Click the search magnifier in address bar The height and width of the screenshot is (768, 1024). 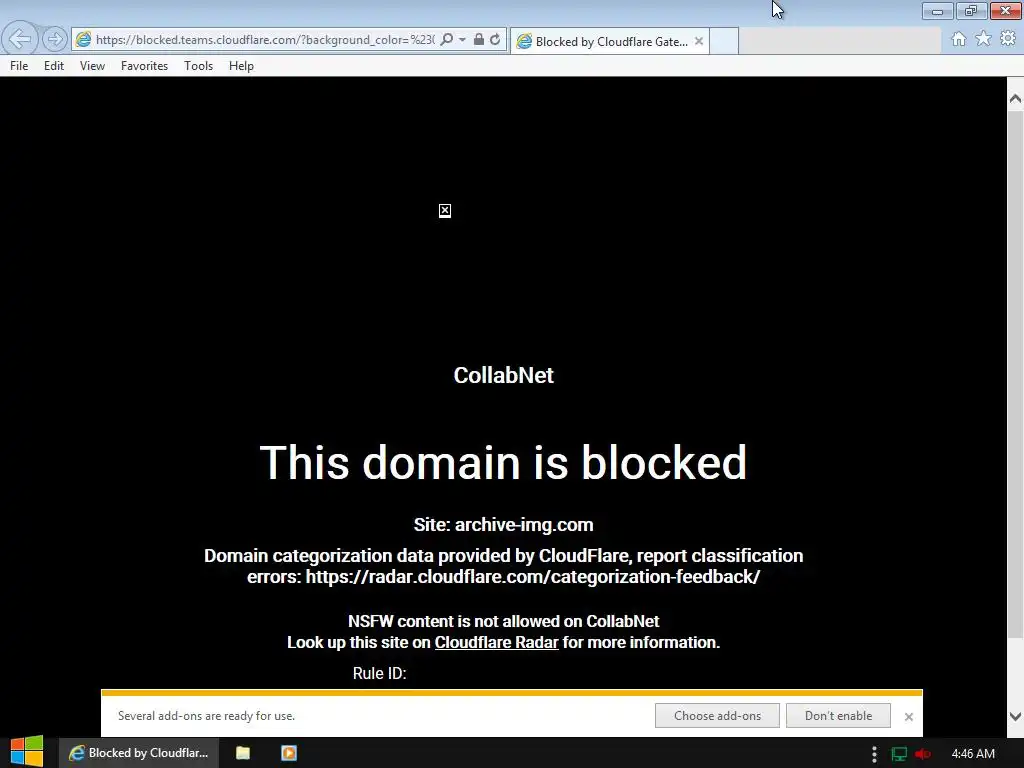click(447, 40)
